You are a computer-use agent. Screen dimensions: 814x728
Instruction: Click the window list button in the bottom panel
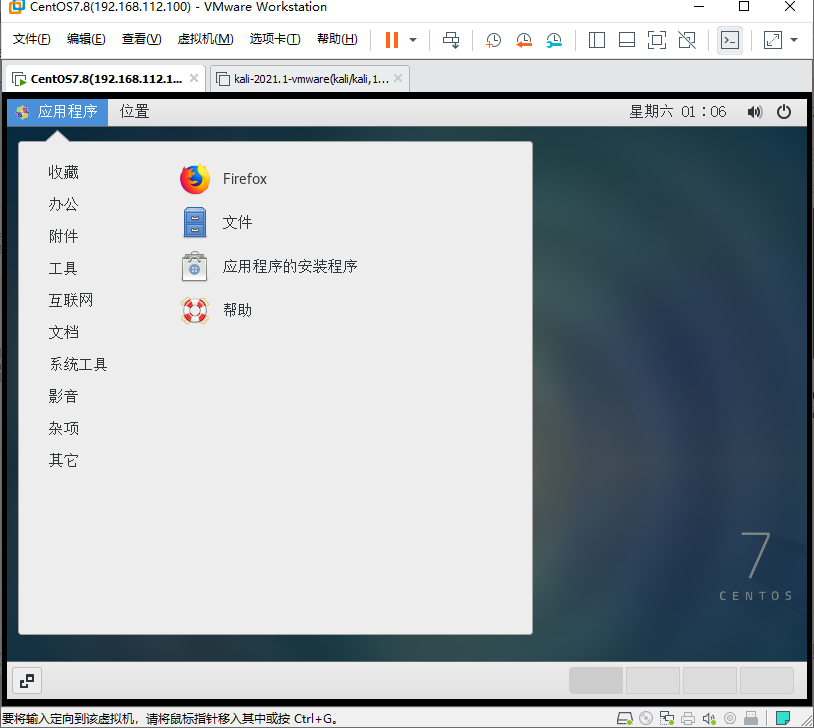[27, 681]
